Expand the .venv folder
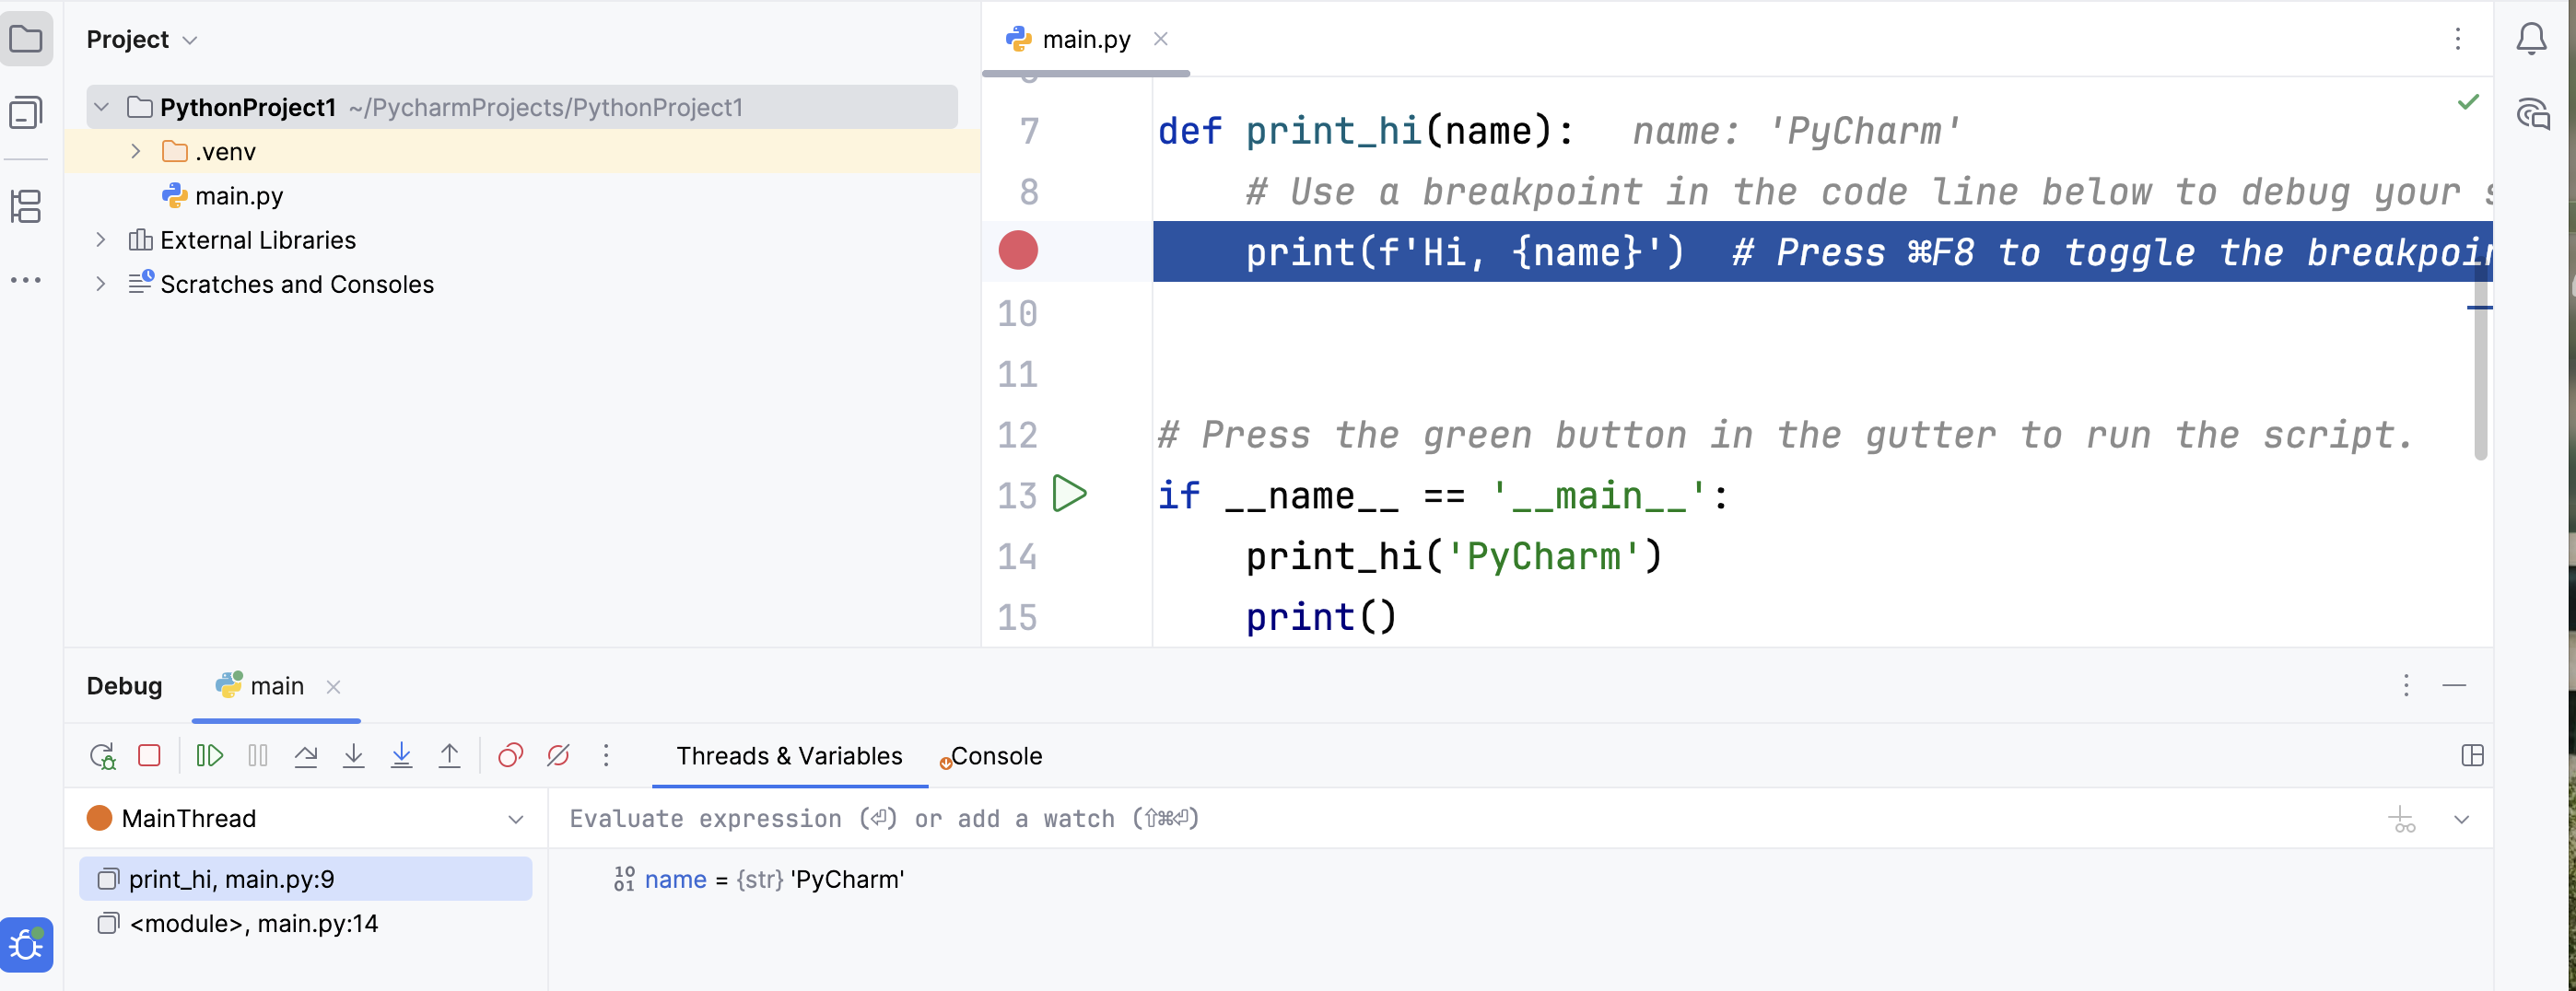The height and width of the screenshot is (991, 2576). [136, 152]
